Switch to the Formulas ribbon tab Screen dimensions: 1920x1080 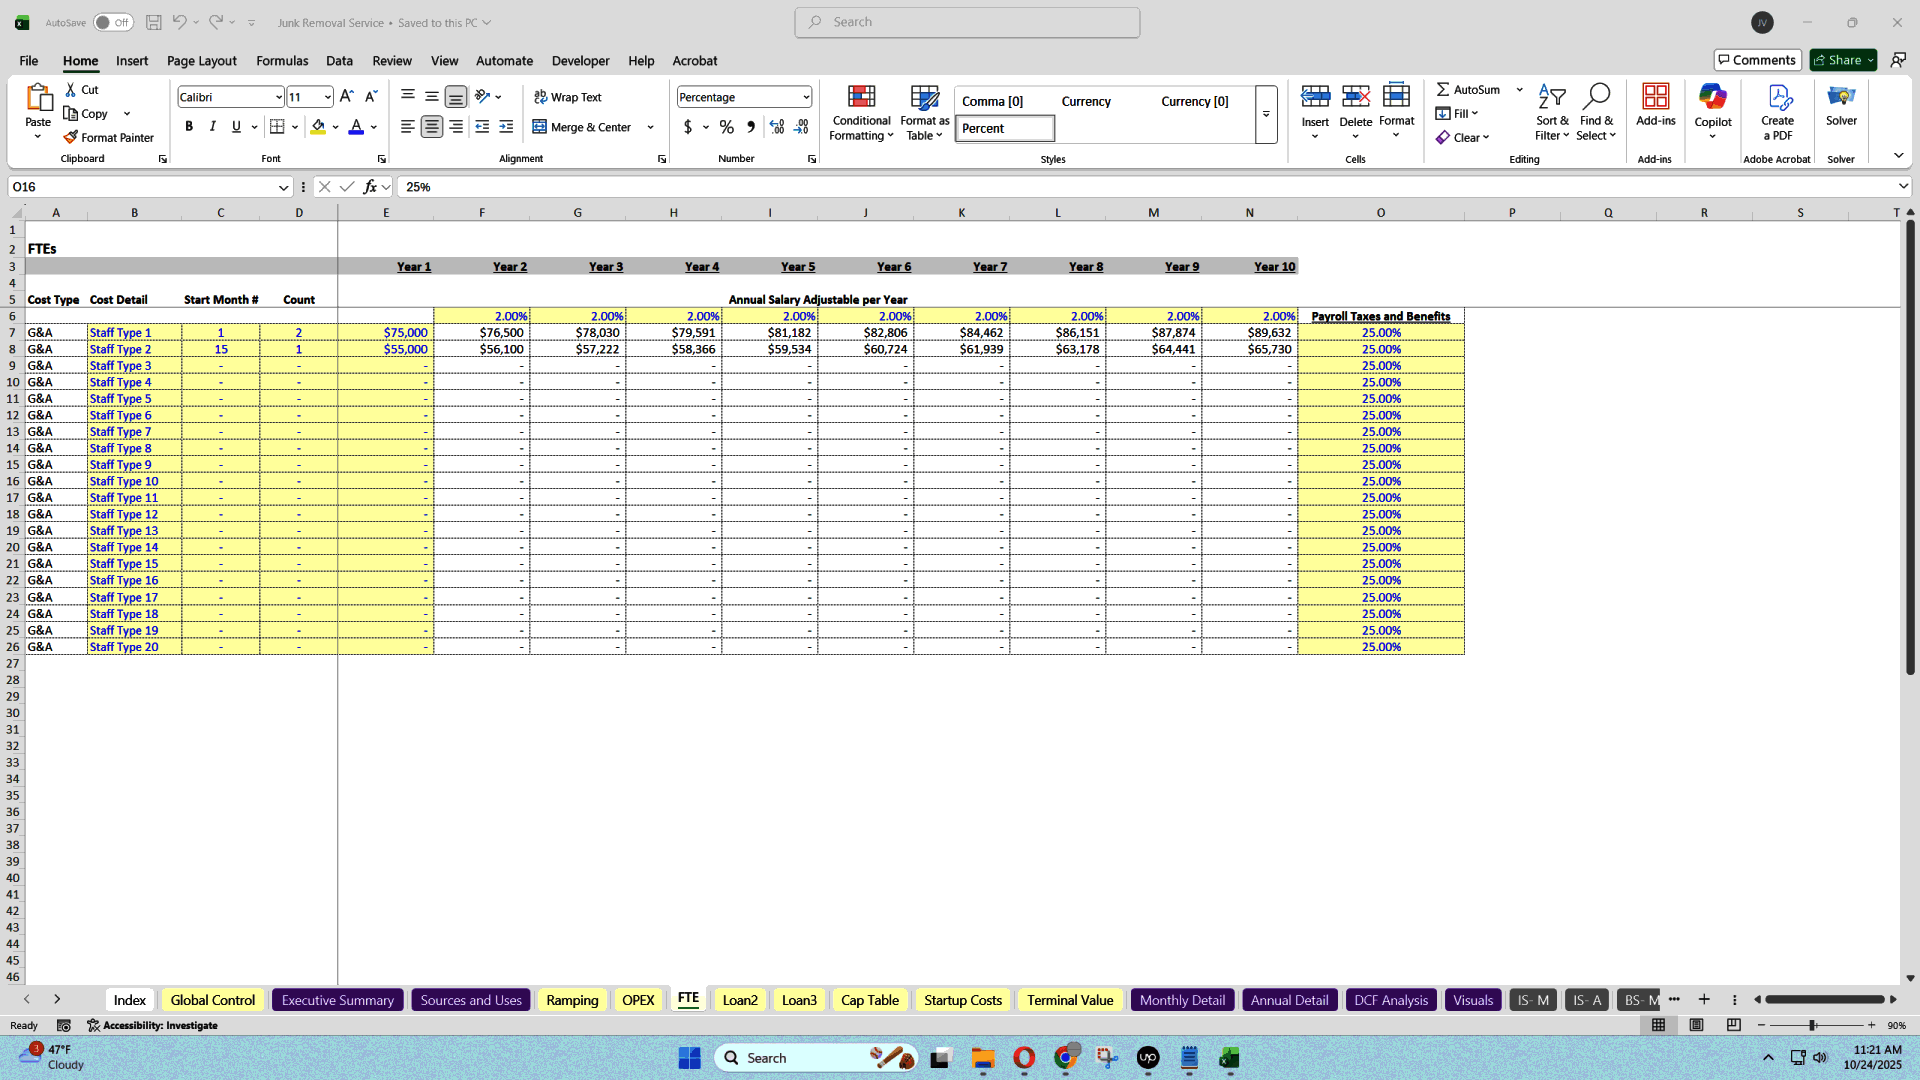point(281,61)
